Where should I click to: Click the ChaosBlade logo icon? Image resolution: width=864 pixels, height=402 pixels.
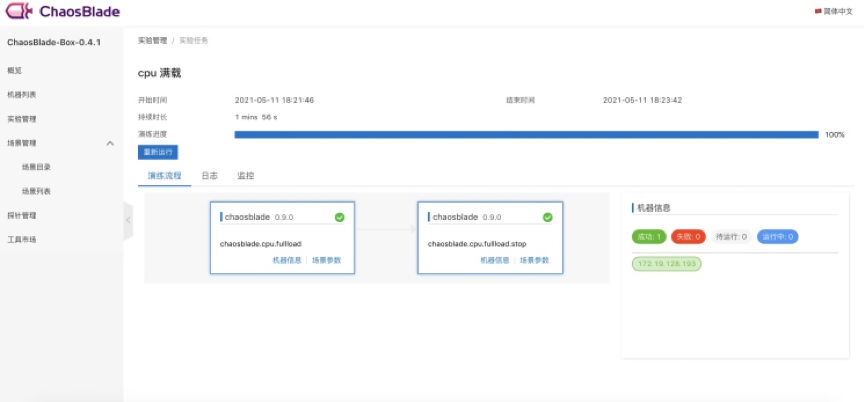(x=19, y=10)
